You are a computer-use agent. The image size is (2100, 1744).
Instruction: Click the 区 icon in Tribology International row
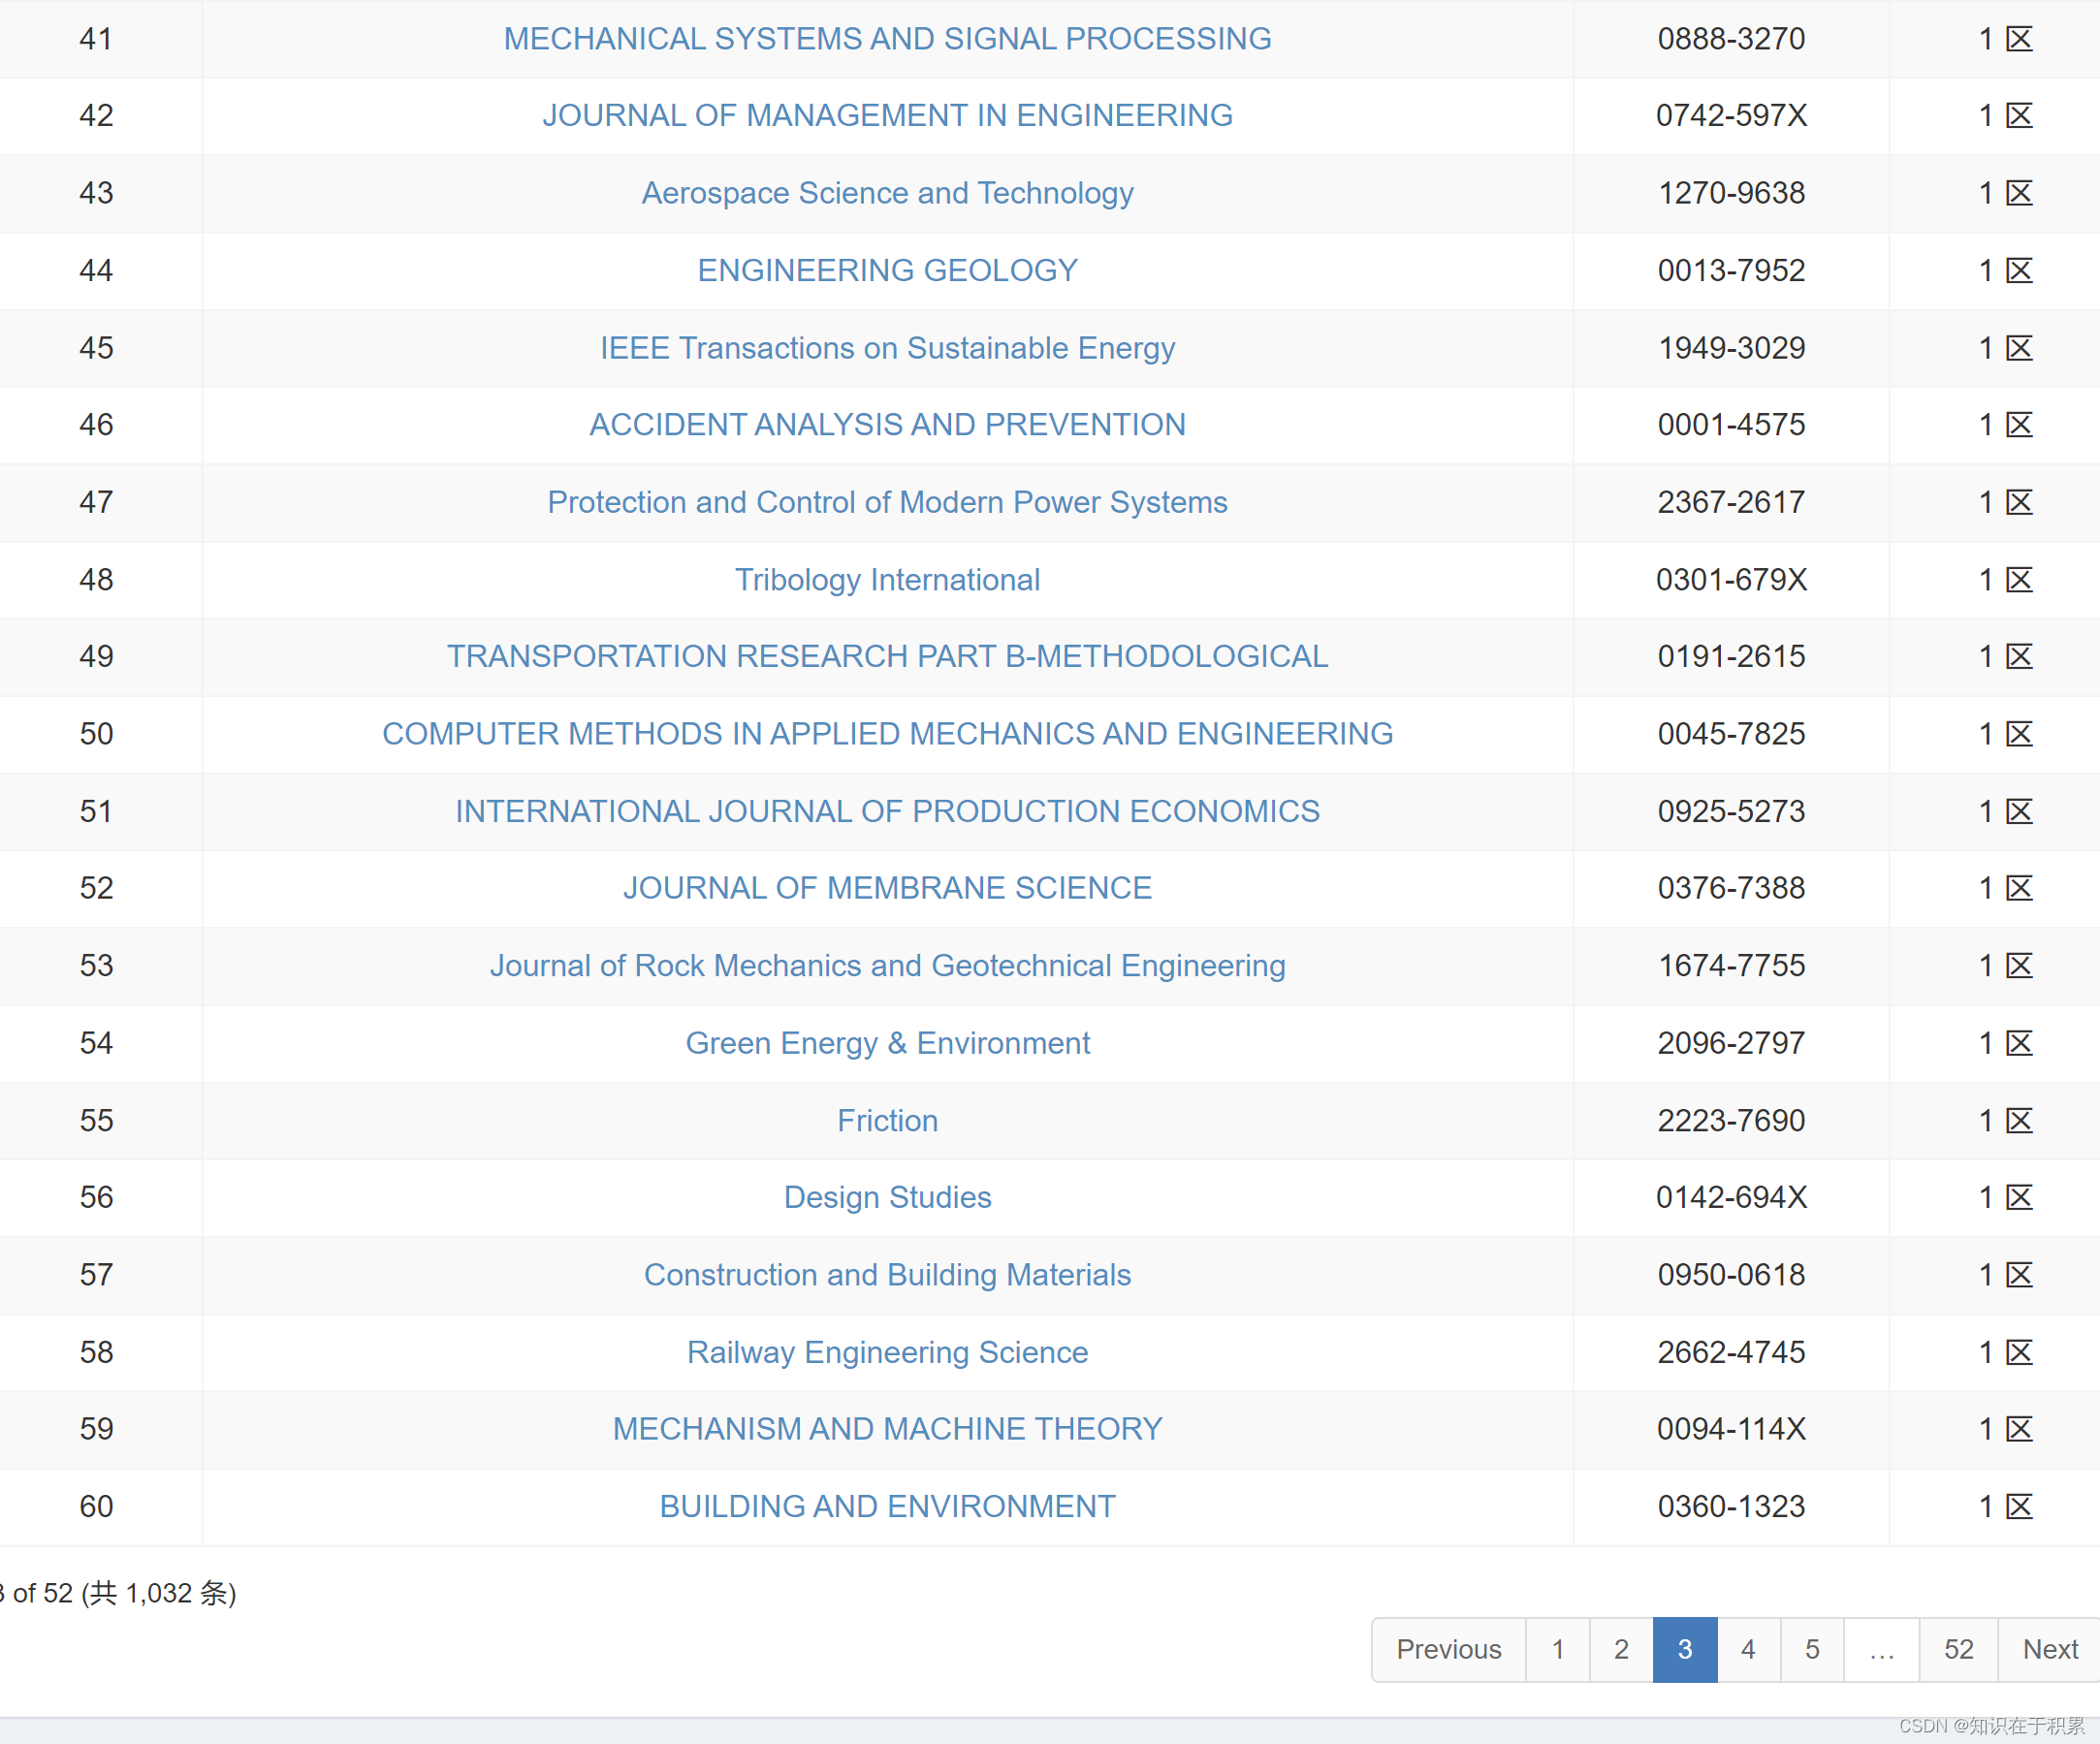[x=2019, y=580]
